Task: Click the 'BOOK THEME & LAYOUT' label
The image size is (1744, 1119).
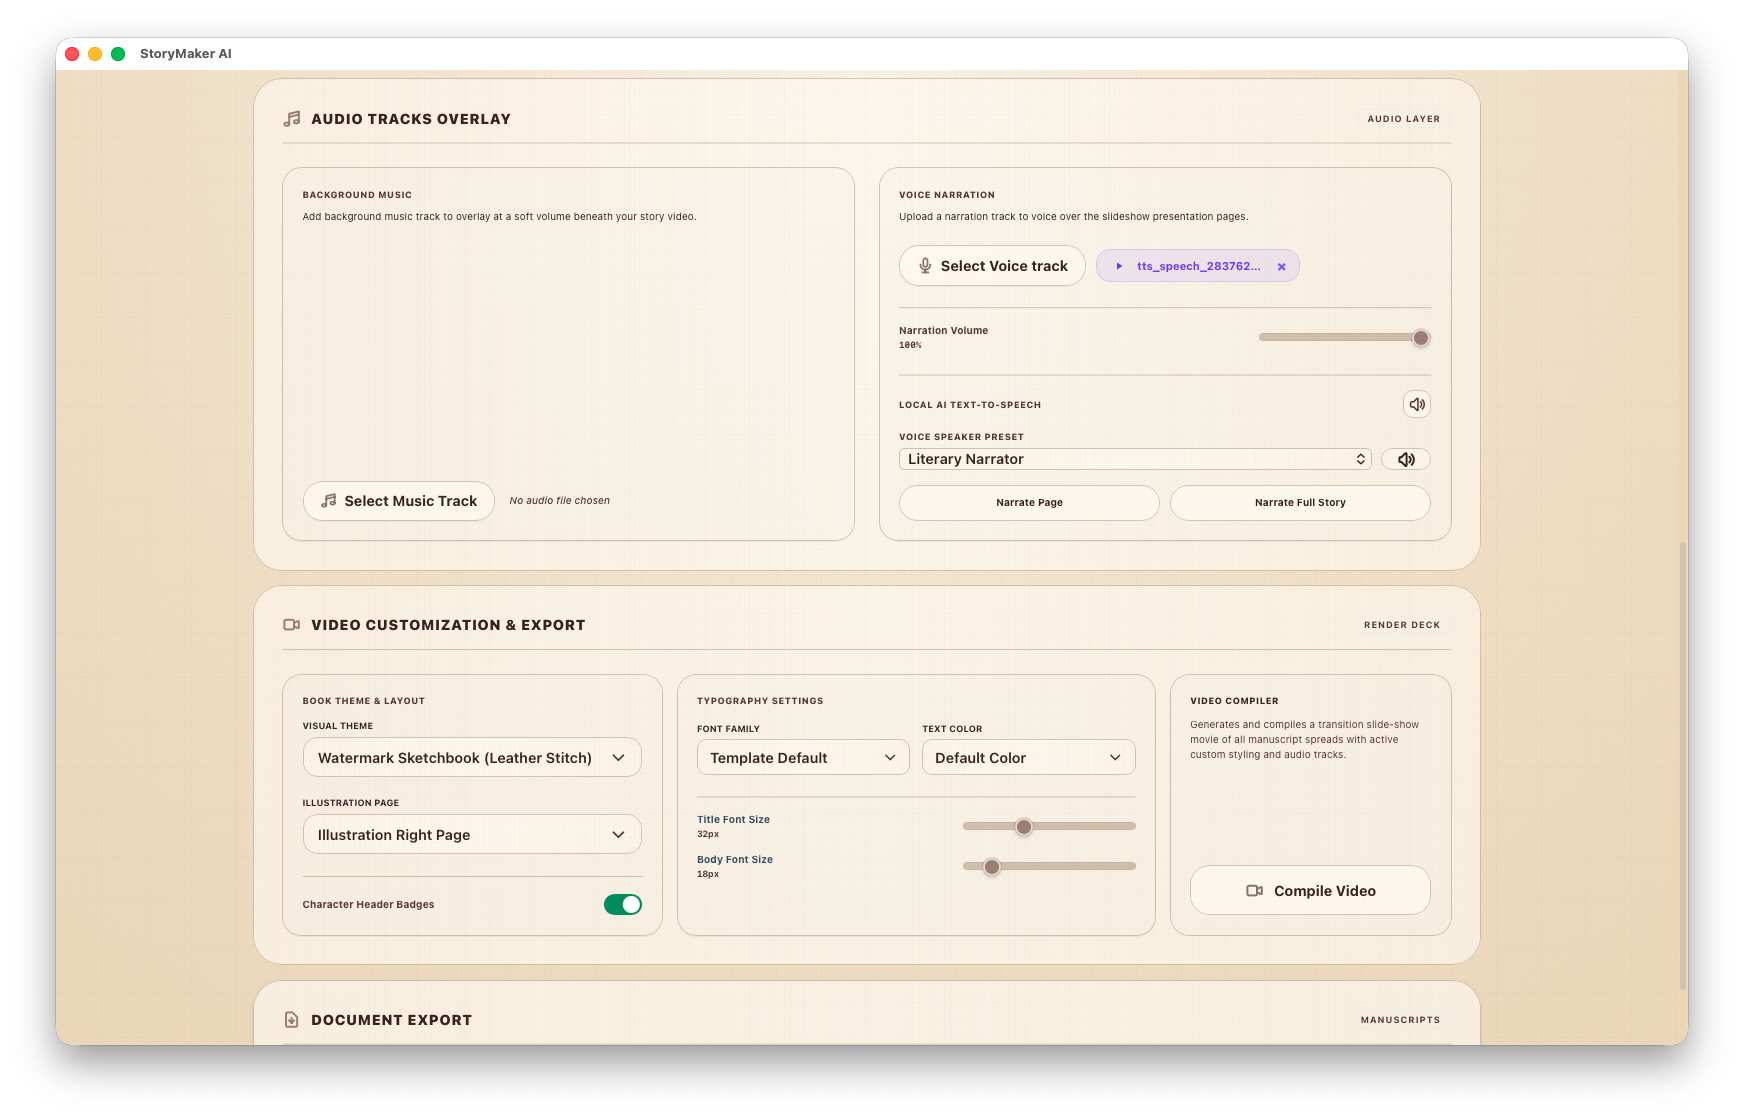Action: tap(364, 701)
